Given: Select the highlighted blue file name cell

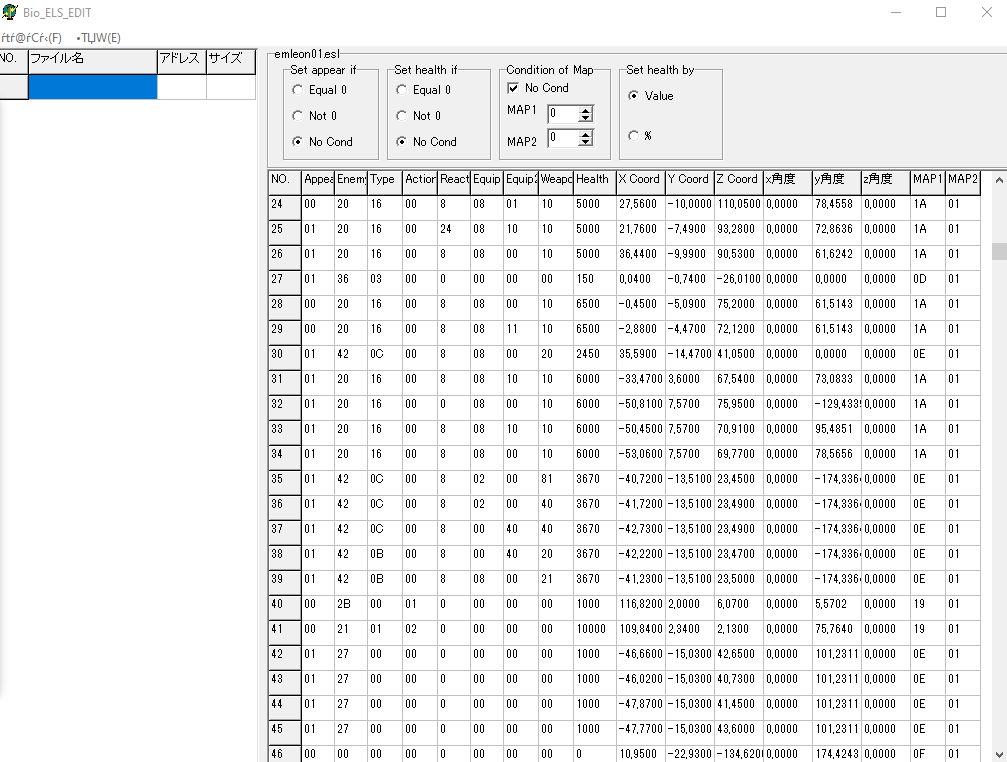Looking at the screenshot, I should pos(92,87).
